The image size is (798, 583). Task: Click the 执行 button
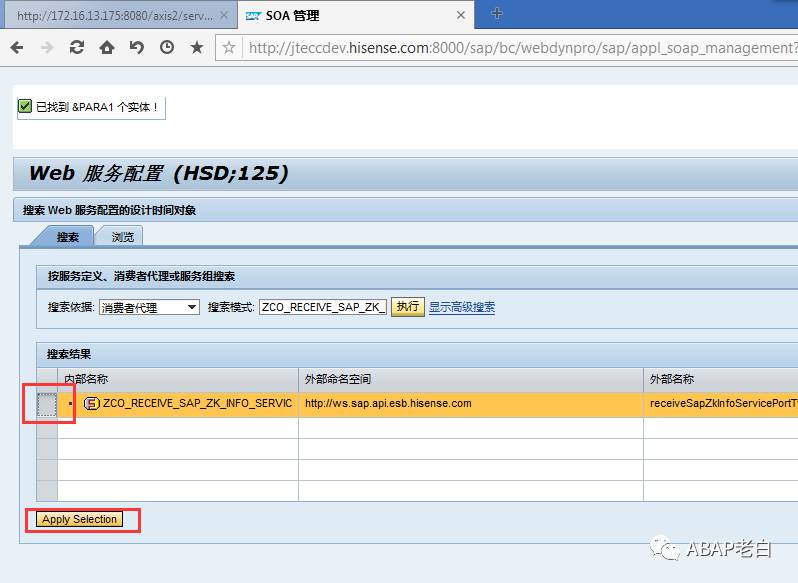(x=408, y=307)
